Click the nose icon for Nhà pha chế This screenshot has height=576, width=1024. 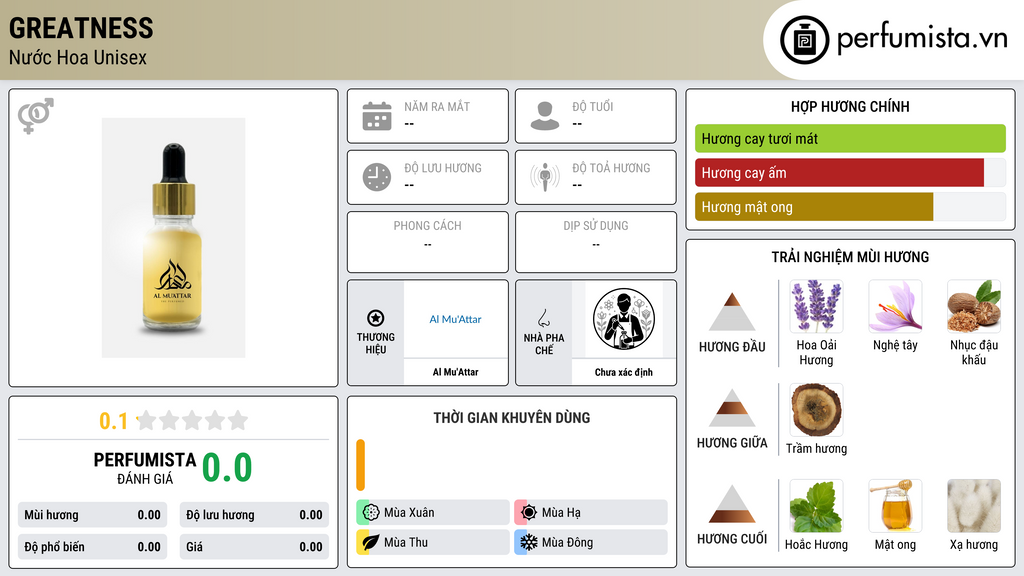pyautogui.click(x=544, y=318)
